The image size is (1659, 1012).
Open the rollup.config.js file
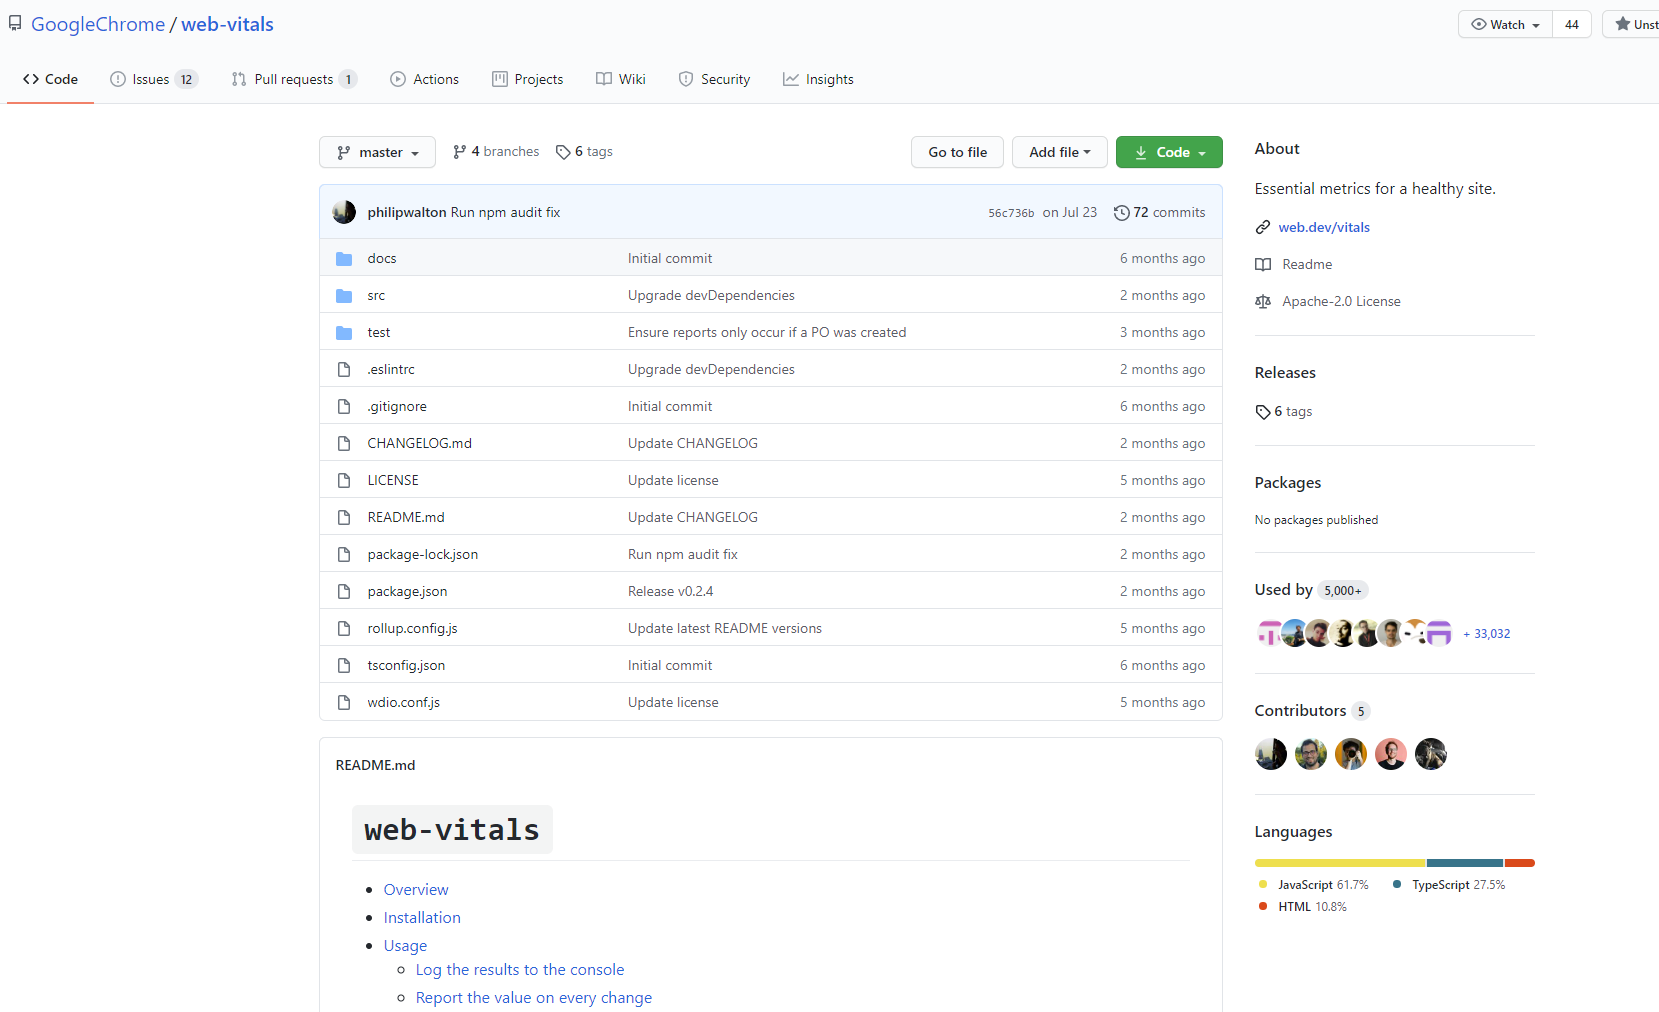click(x=412, y=628)
